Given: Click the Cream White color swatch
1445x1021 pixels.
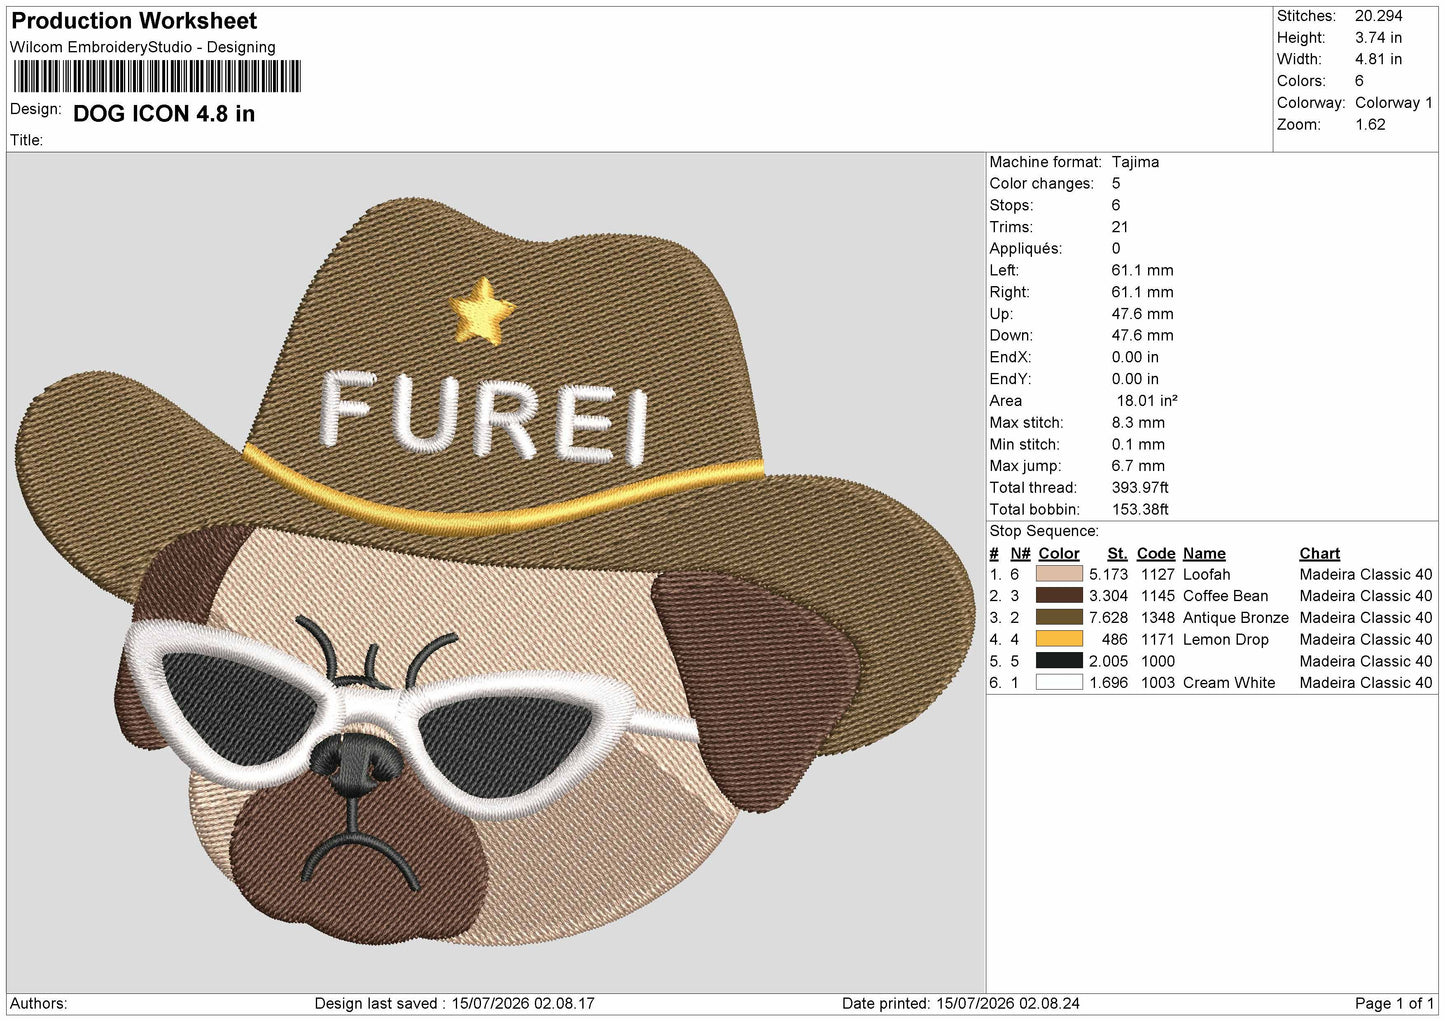Looking at the screenshot, I should pyautogui.click(x=1059, y=683).
